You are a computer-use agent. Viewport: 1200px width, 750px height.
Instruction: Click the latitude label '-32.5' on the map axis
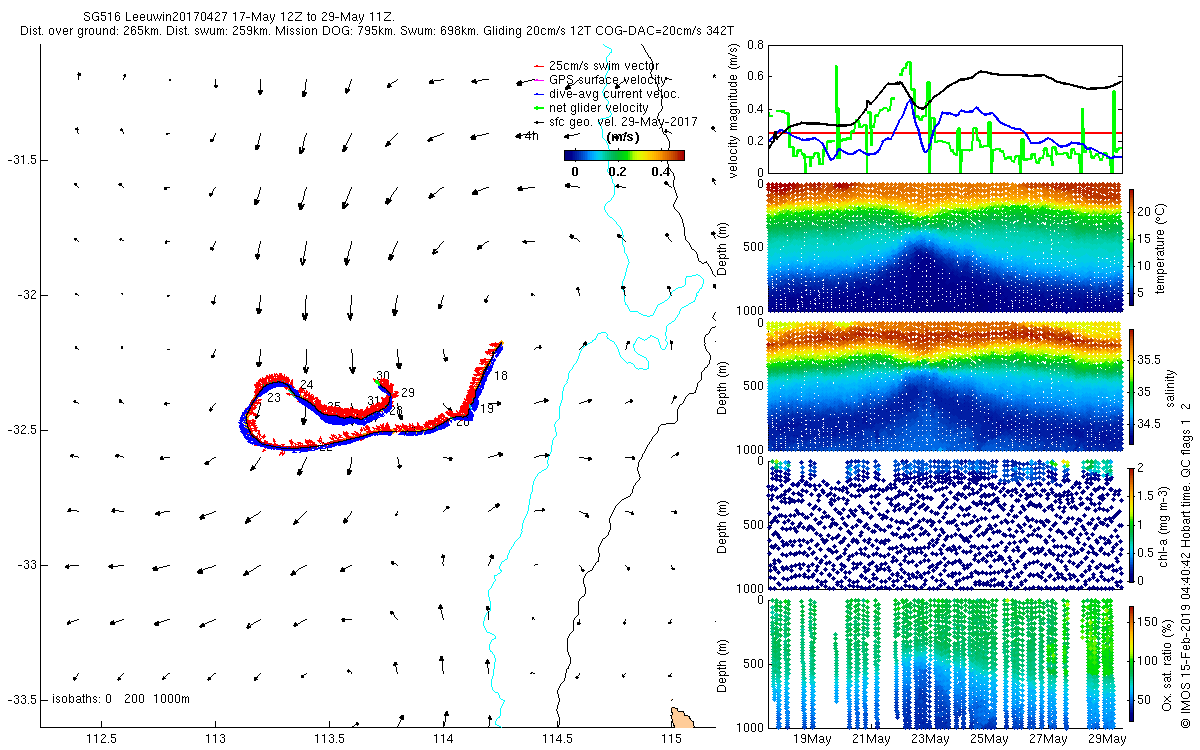[x=22, y=430]
